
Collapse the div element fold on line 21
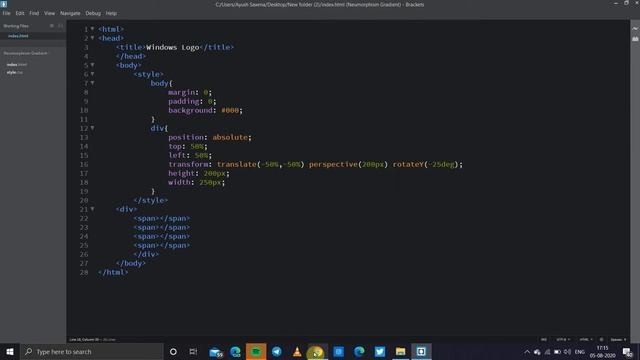coord(93,209)
